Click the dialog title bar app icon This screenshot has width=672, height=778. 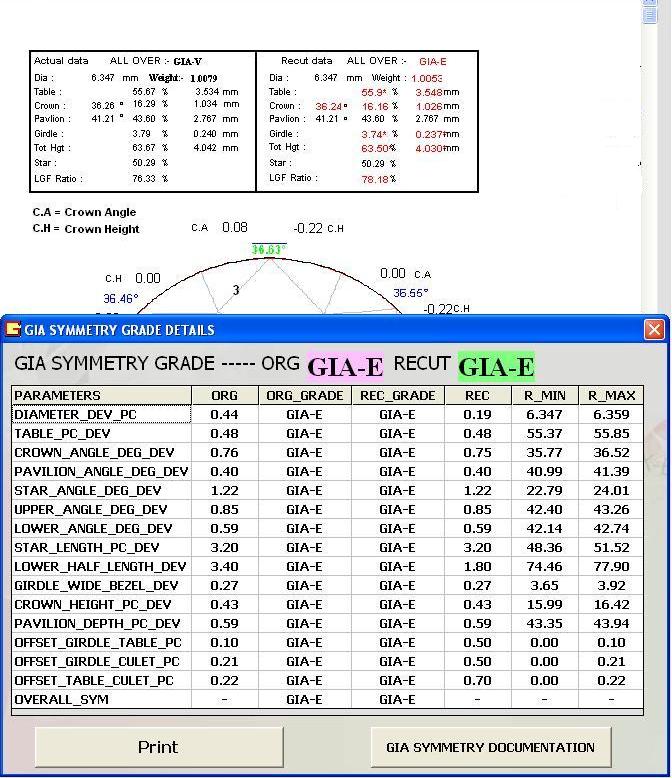12,329
